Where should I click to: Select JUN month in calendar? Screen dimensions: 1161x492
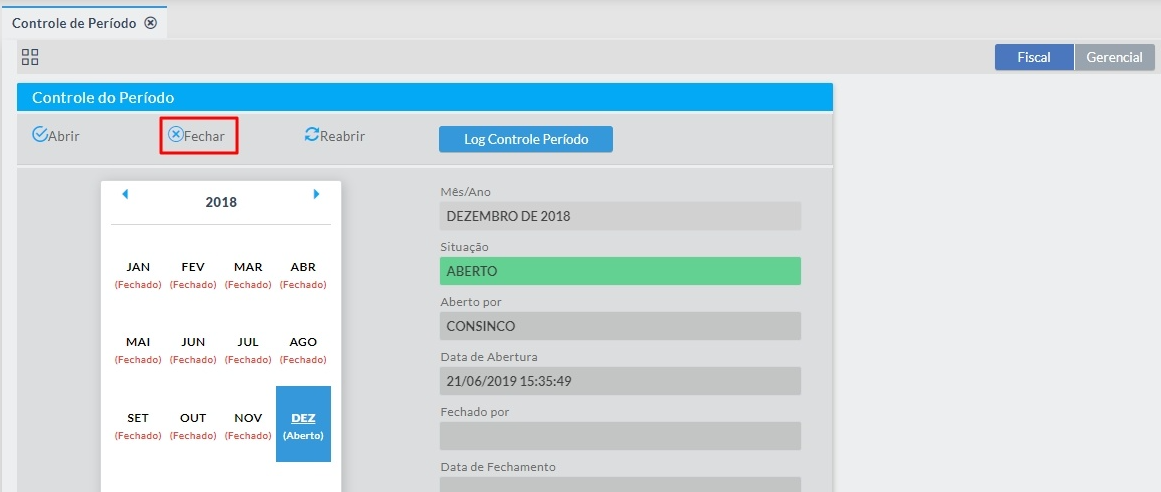click(x=193, y=350)
